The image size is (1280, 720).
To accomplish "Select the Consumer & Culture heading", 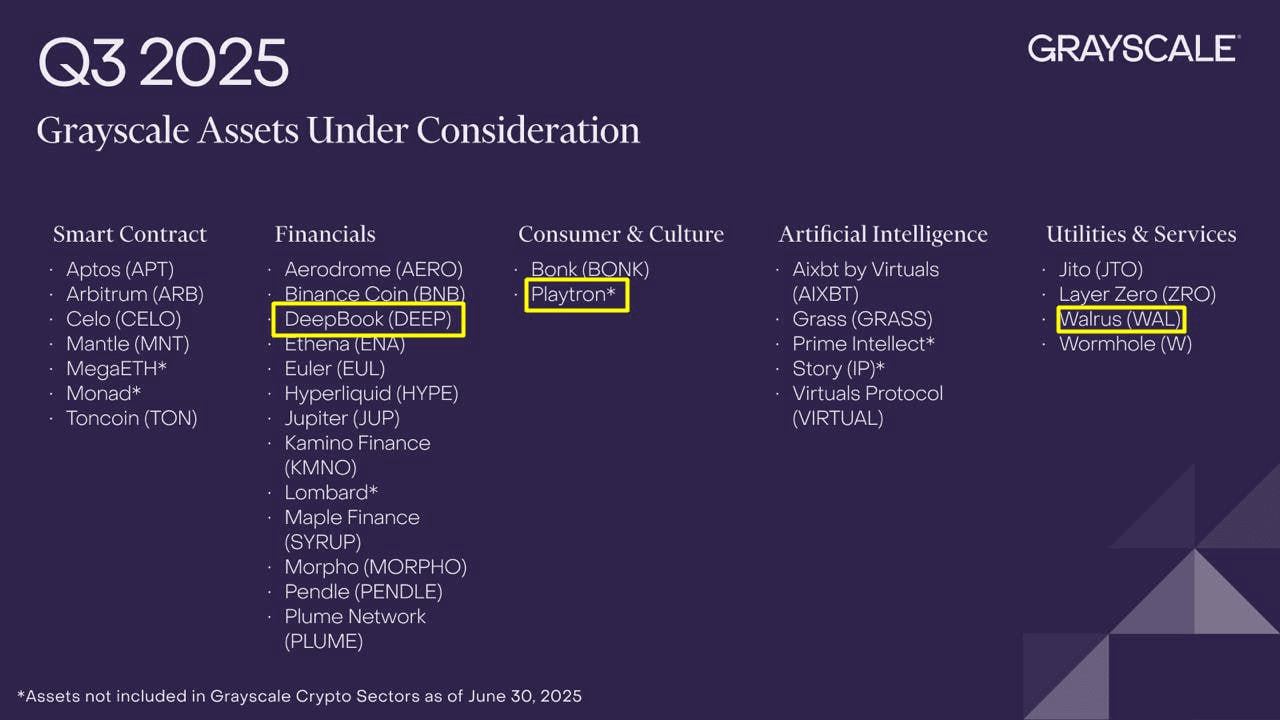I will coord(621,234).
